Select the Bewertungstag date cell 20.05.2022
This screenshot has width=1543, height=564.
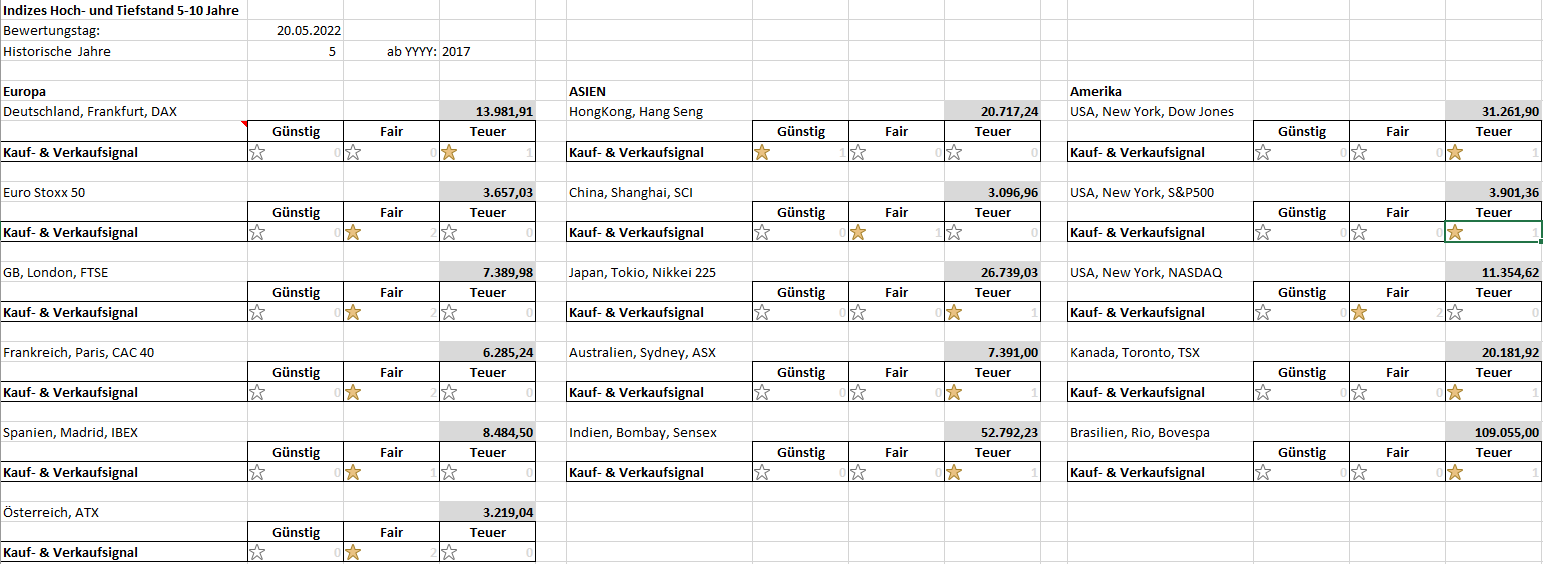click(x=295, y=31)
